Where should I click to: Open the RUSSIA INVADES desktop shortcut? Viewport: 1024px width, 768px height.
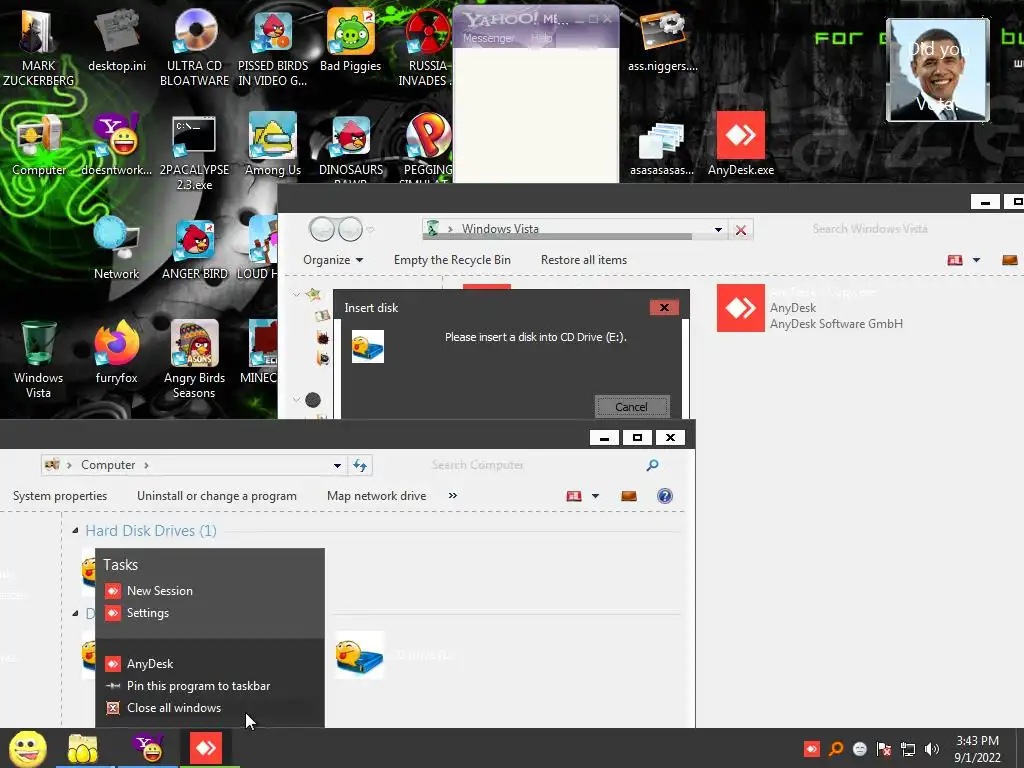point(426,46)
